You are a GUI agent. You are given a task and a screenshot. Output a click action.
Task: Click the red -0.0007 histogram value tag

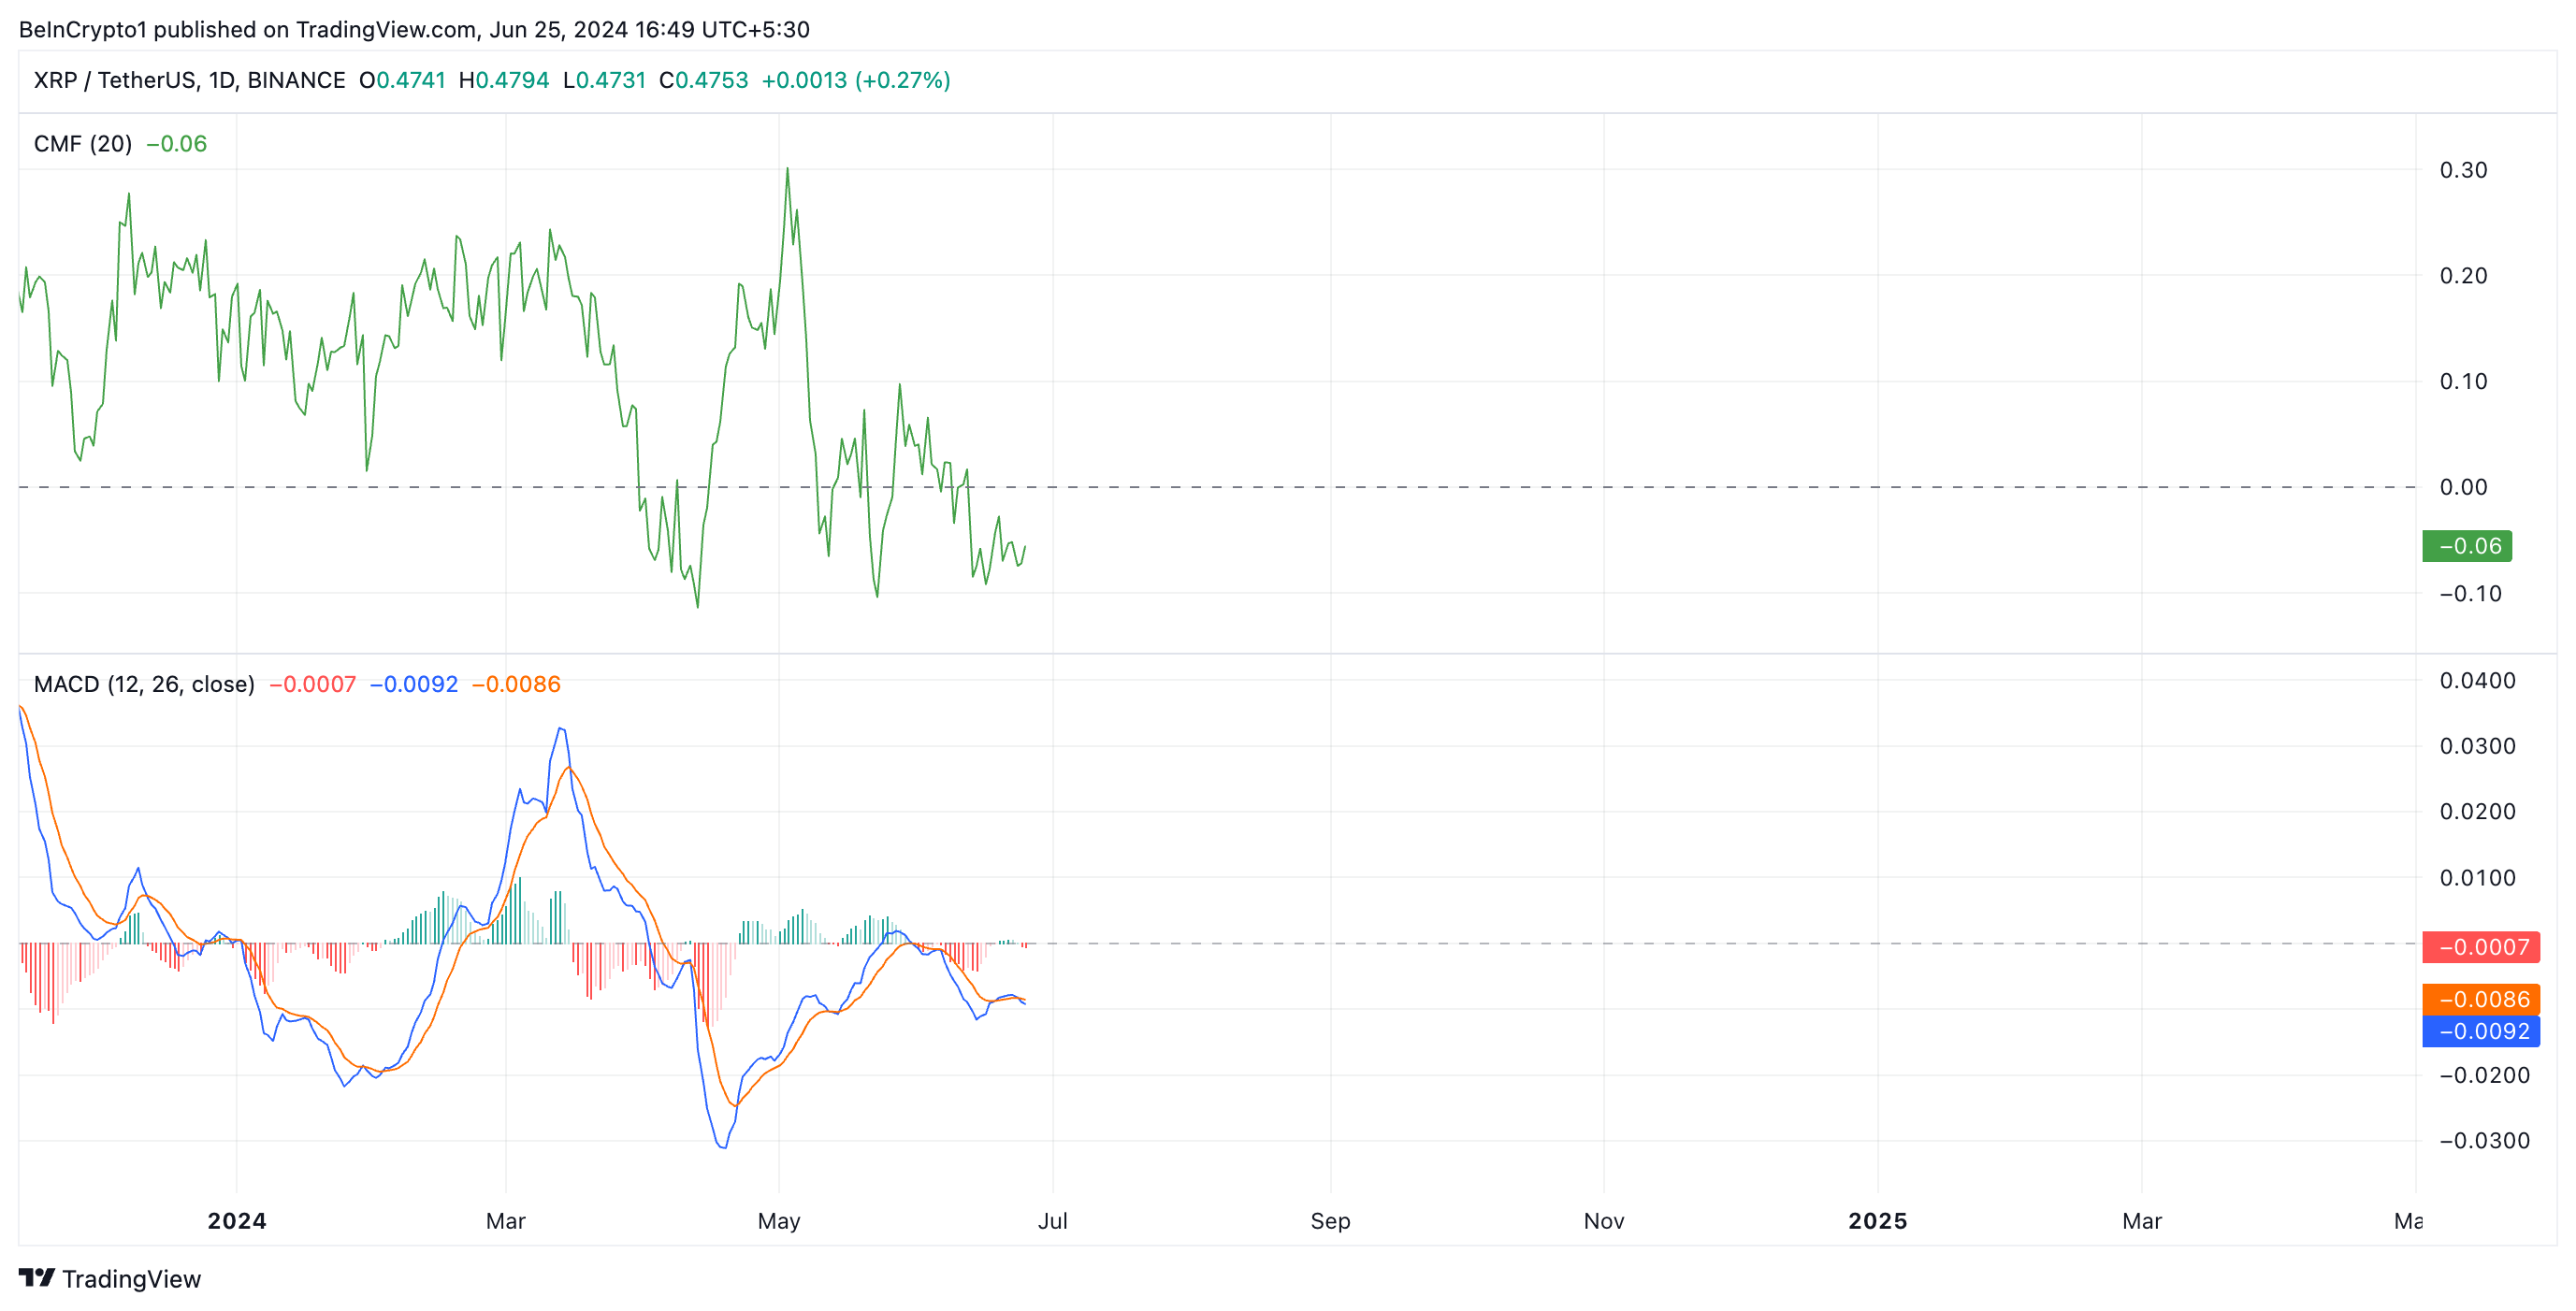[2480, 947]
